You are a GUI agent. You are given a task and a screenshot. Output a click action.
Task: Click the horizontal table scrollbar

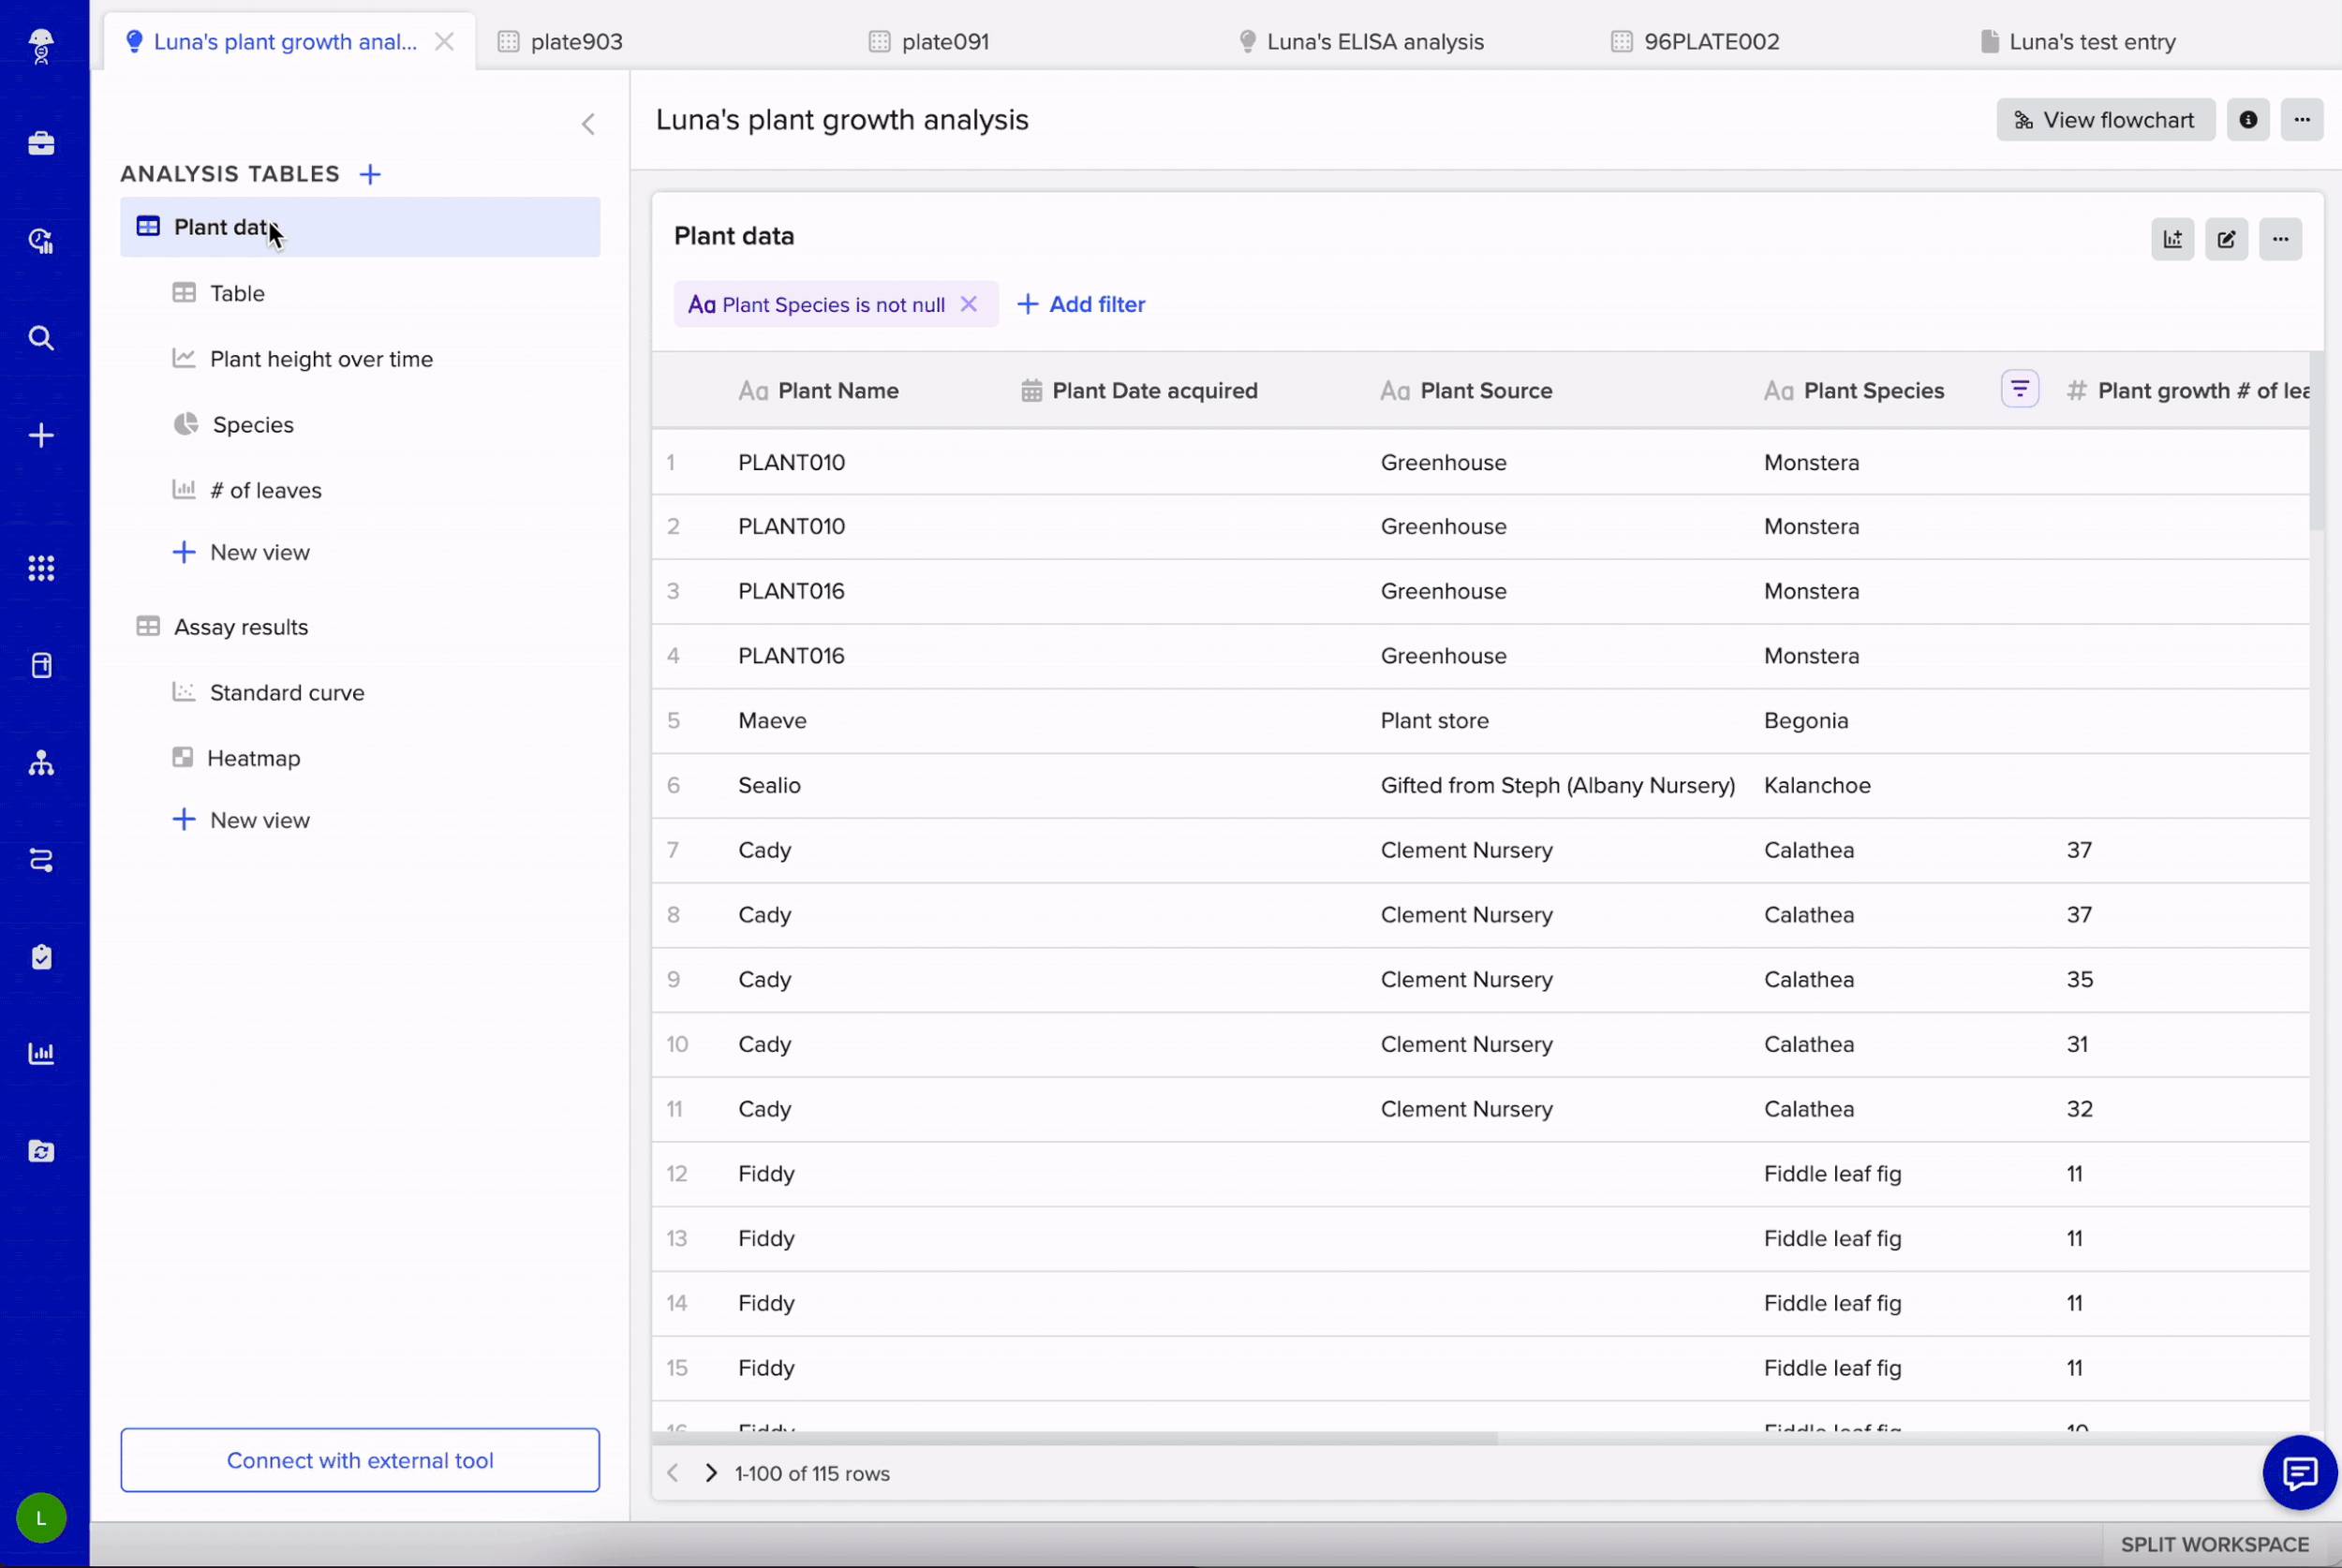pos(1074,1438)
